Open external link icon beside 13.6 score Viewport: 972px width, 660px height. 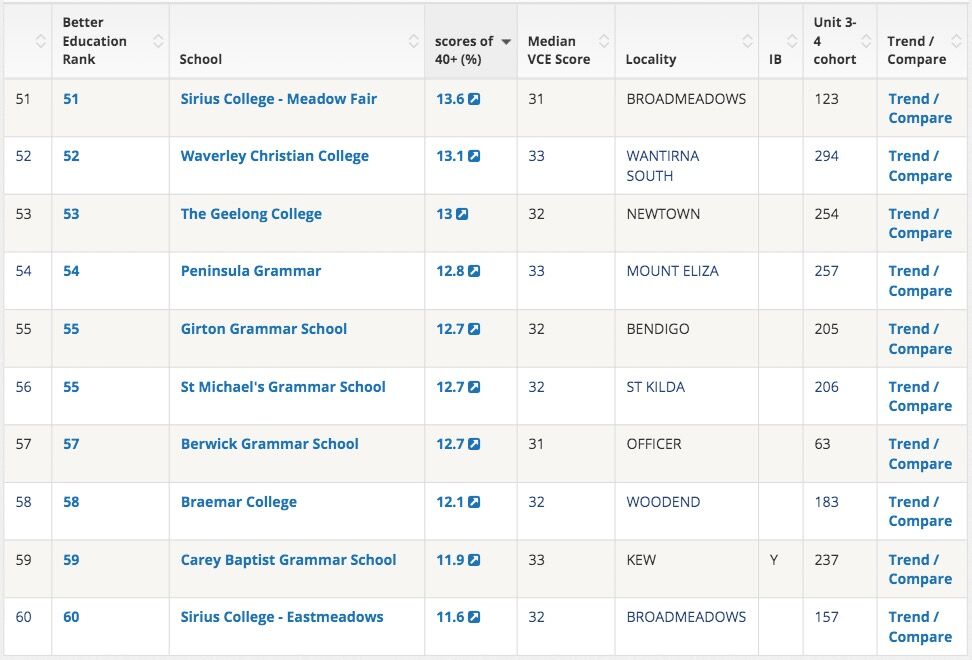pyautogui.click(x=474, y=99)
